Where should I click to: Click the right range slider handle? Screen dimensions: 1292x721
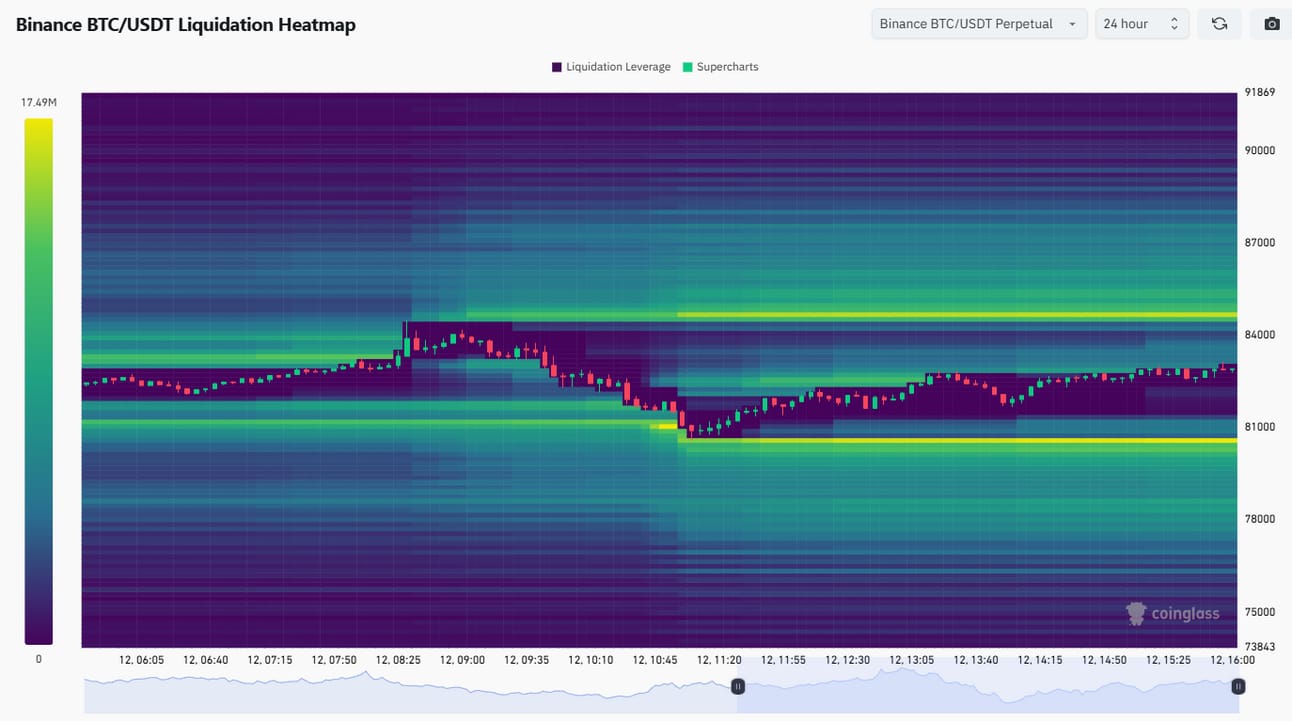coord(1238,686)
